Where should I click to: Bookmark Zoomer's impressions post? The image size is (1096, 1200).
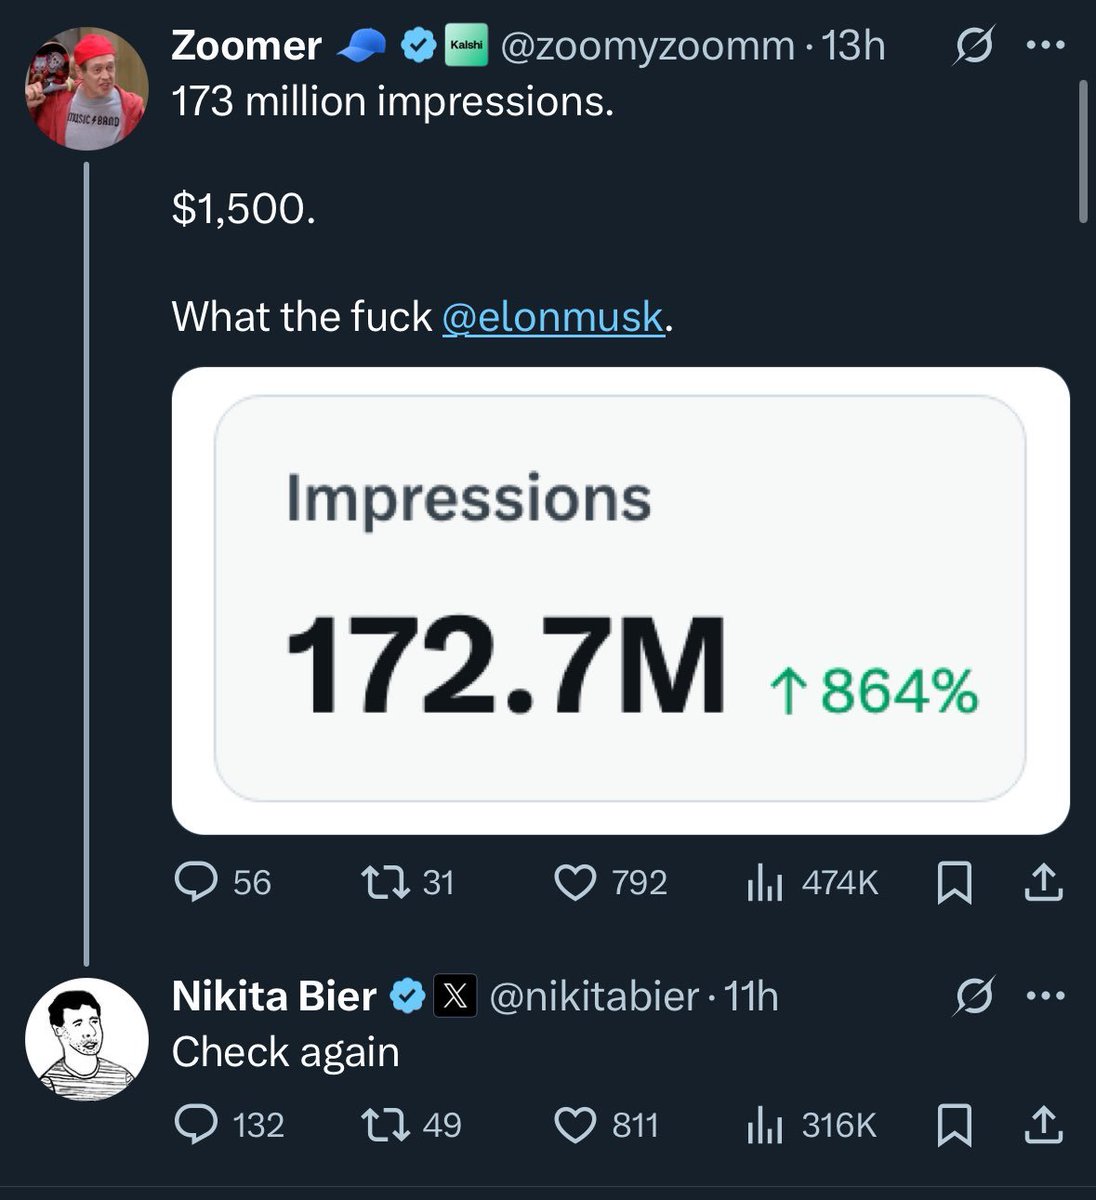tap(955, 883)
